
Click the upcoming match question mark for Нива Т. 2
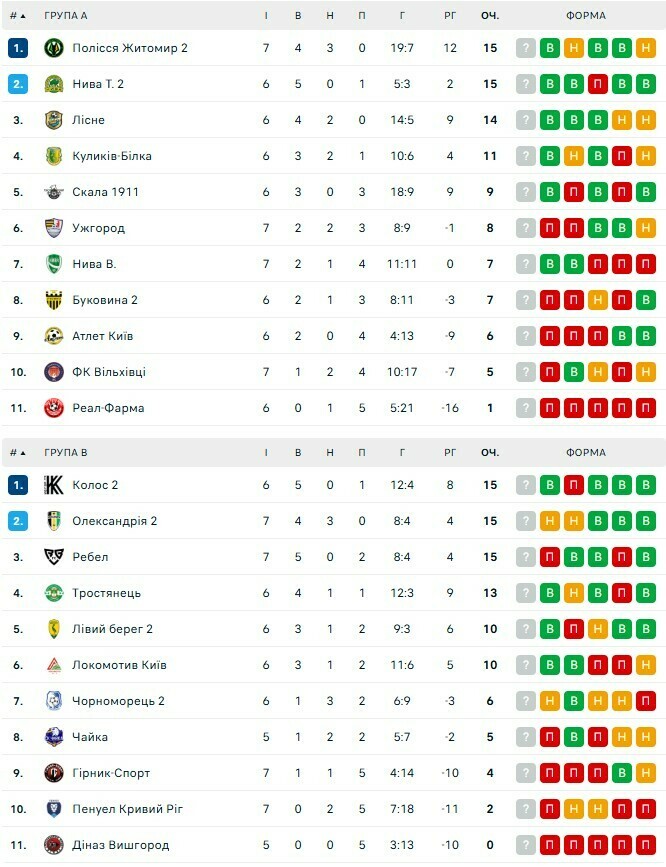pos(526,84)
